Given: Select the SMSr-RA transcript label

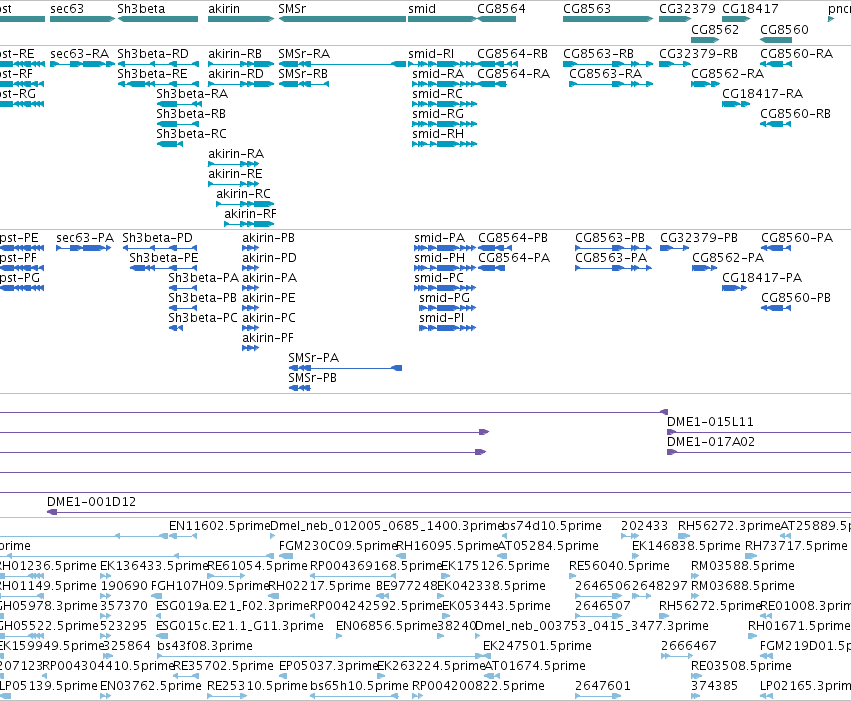Looking at the screenshot, I should coord(304,54).
